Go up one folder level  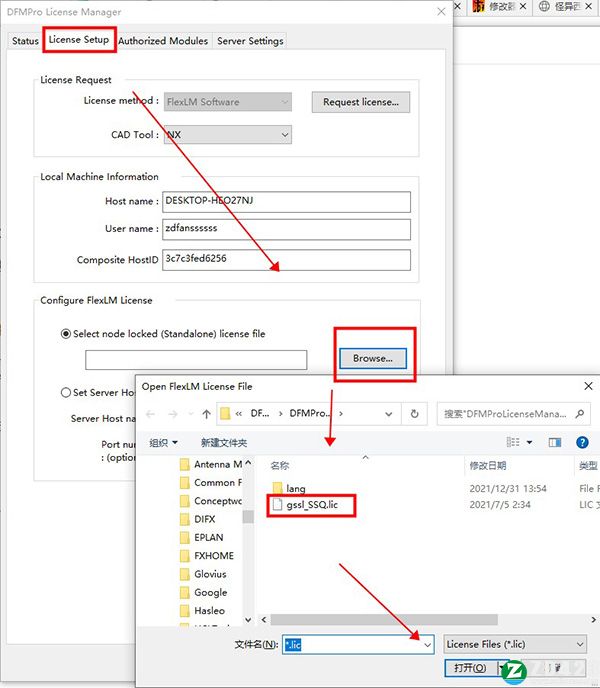coord(206,414)
